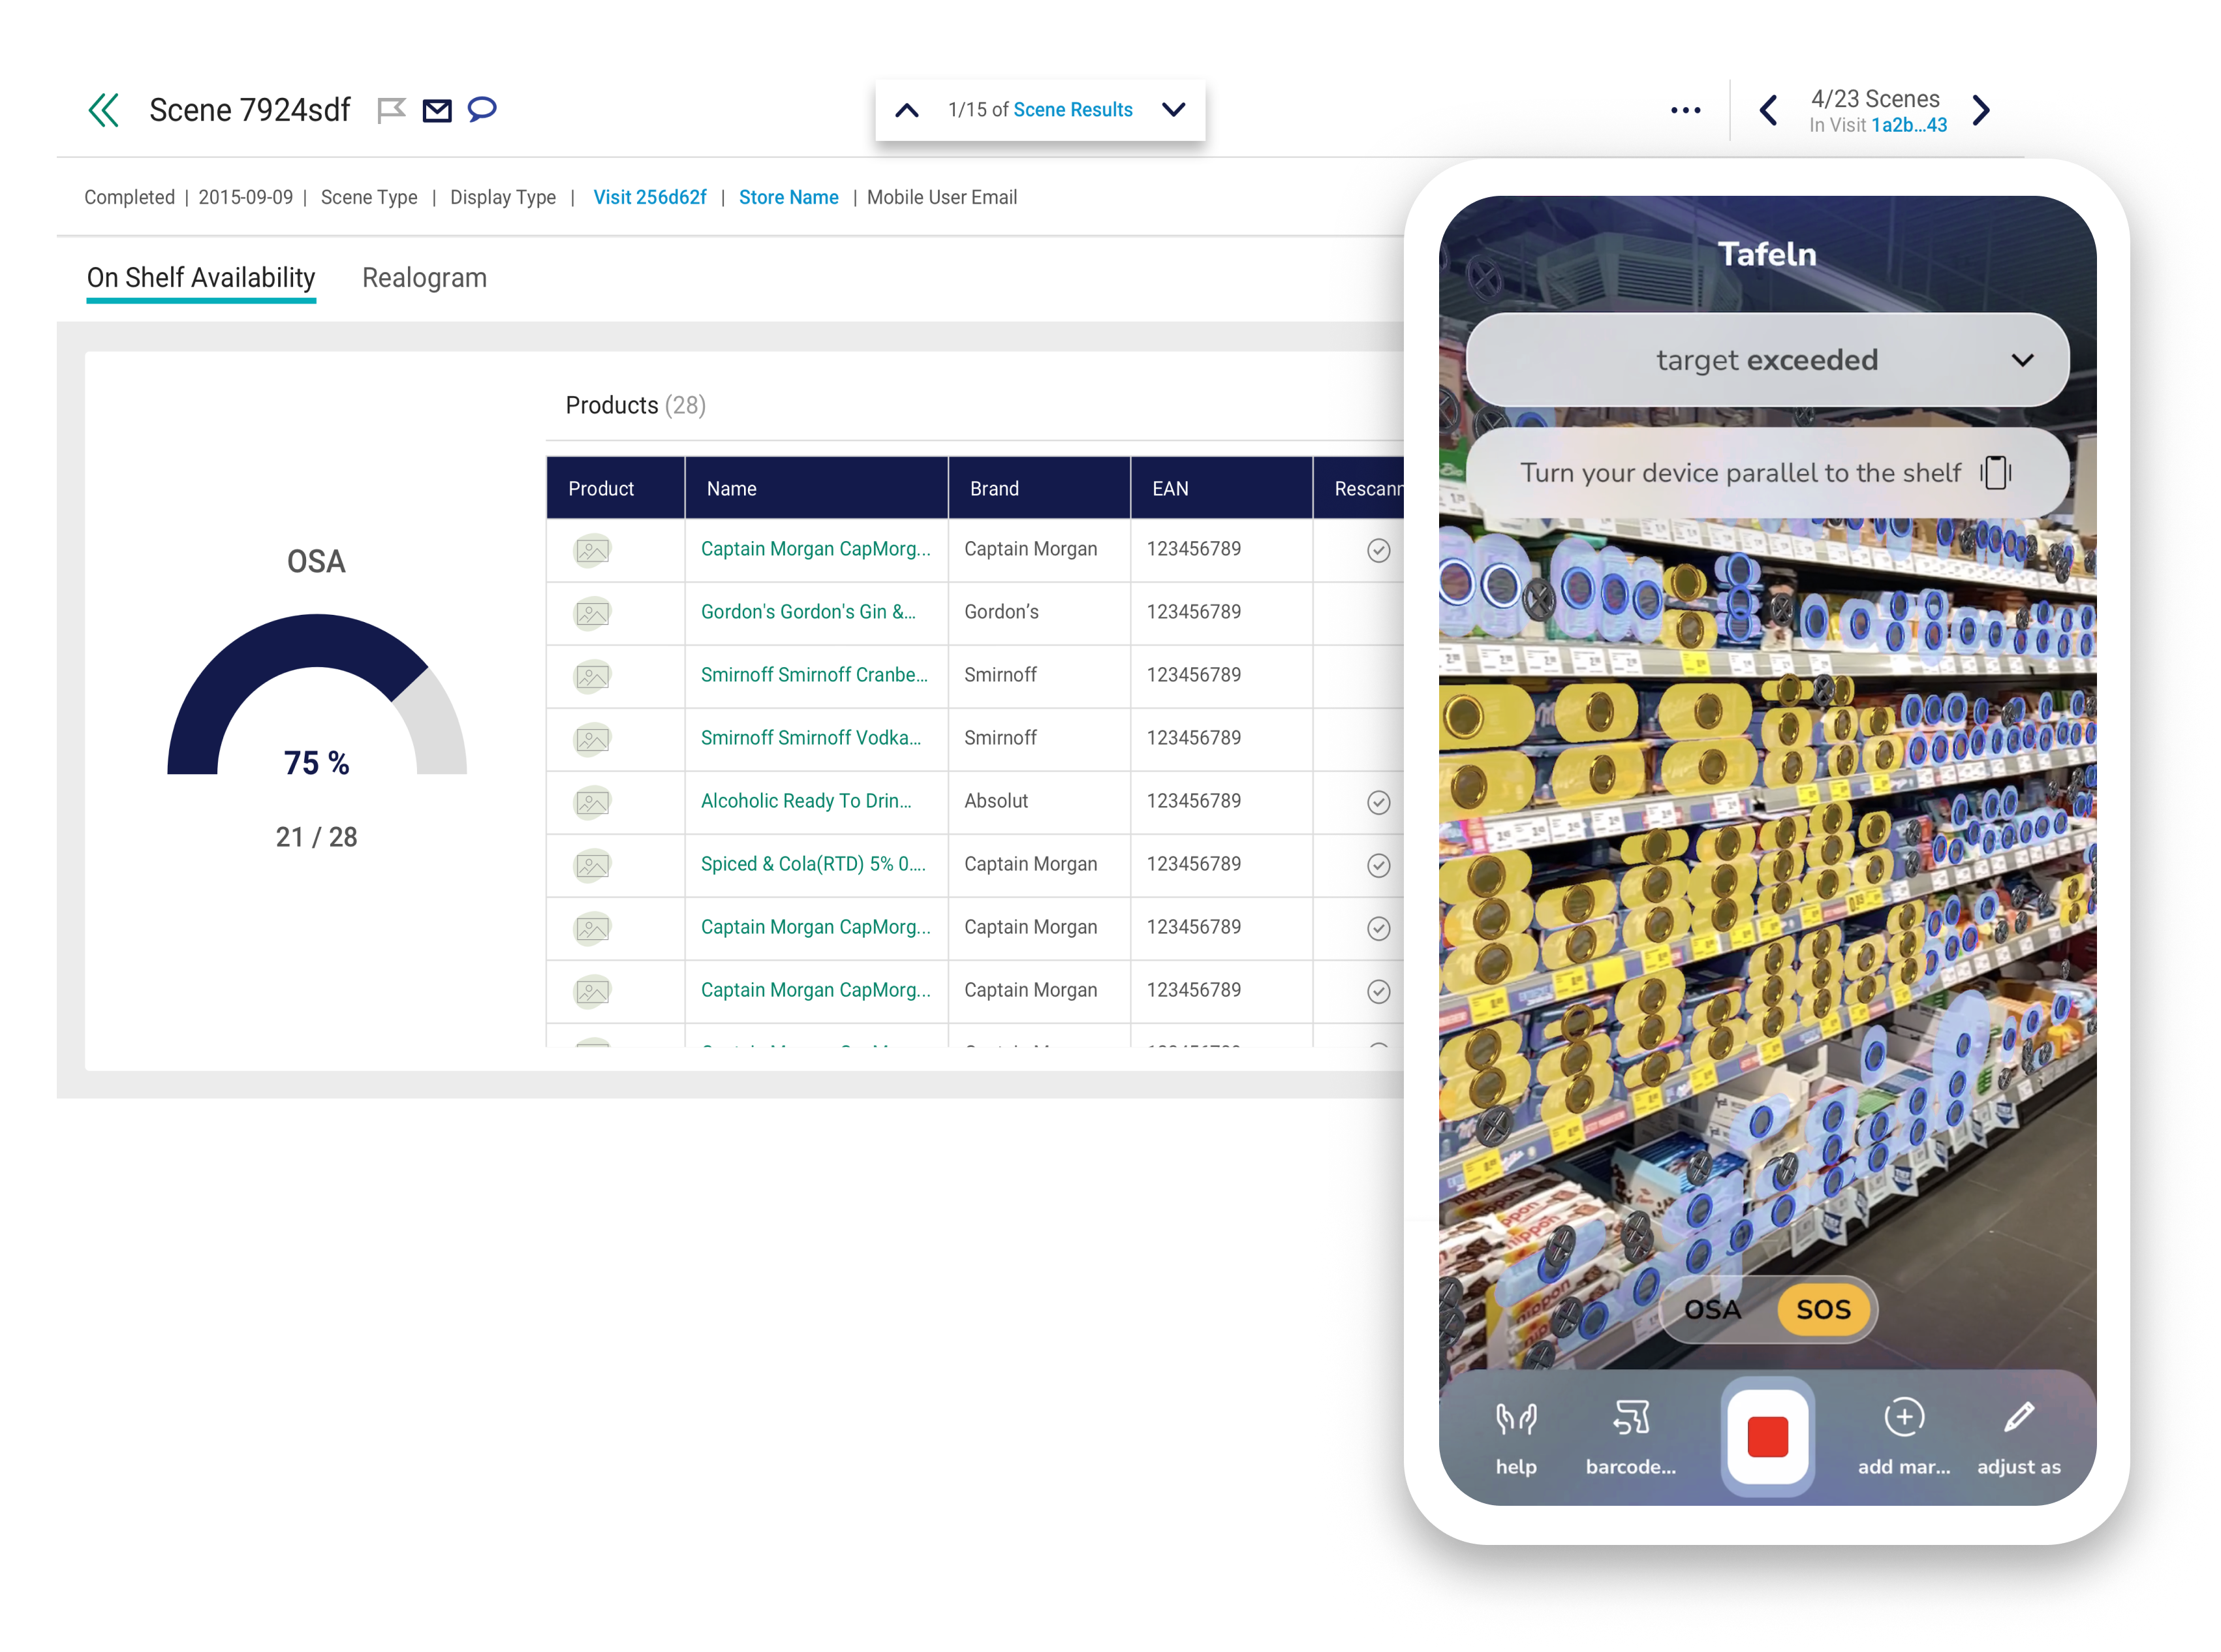The height and width of the screenshot is (1652, 2221).
Task: Click the envelope mail icon
Action: tap(437, 110)
